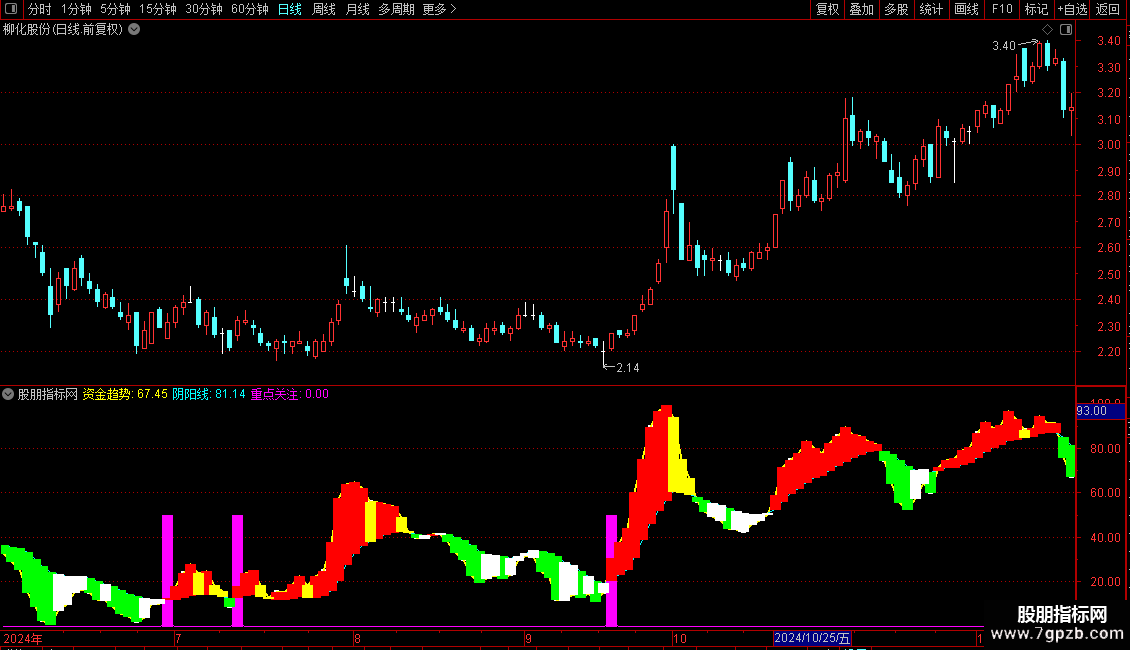Click month 9 on time axis
Screen dimensions: 1130x650
point(528,639)
